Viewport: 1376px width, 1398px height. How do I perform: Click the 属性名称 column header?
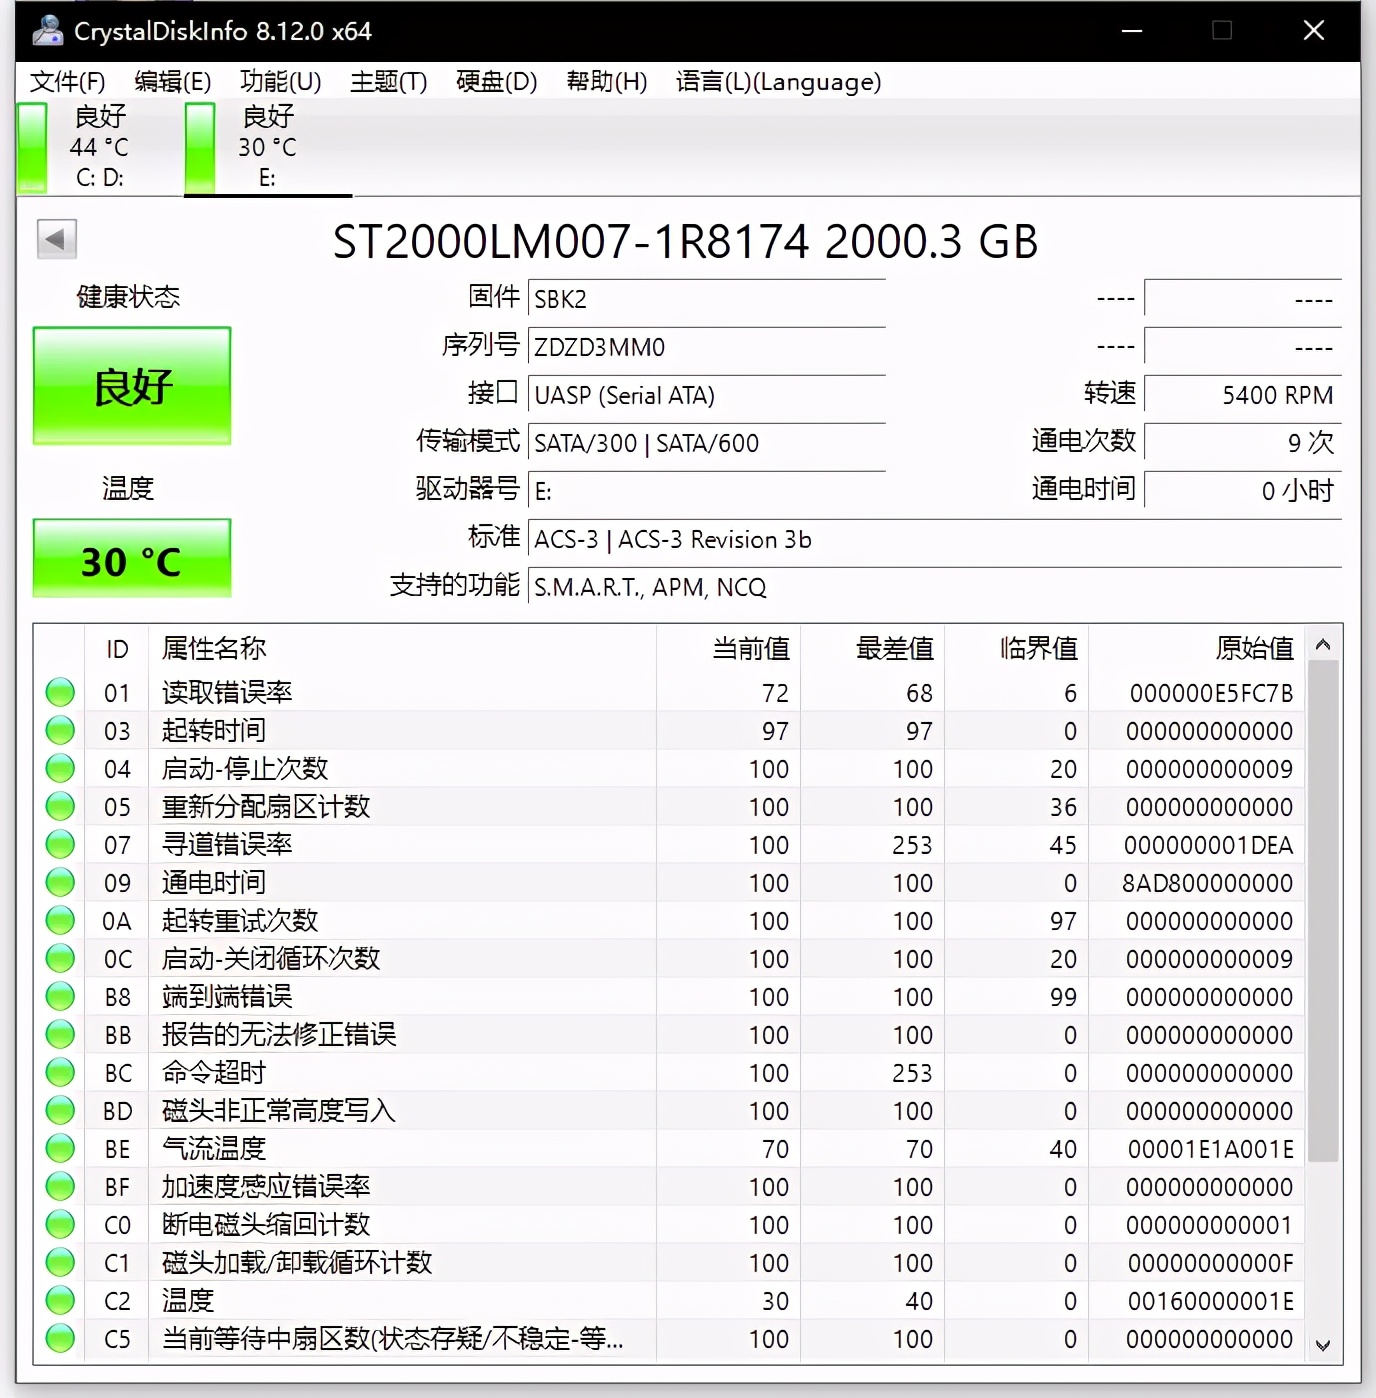coord(402,649)
